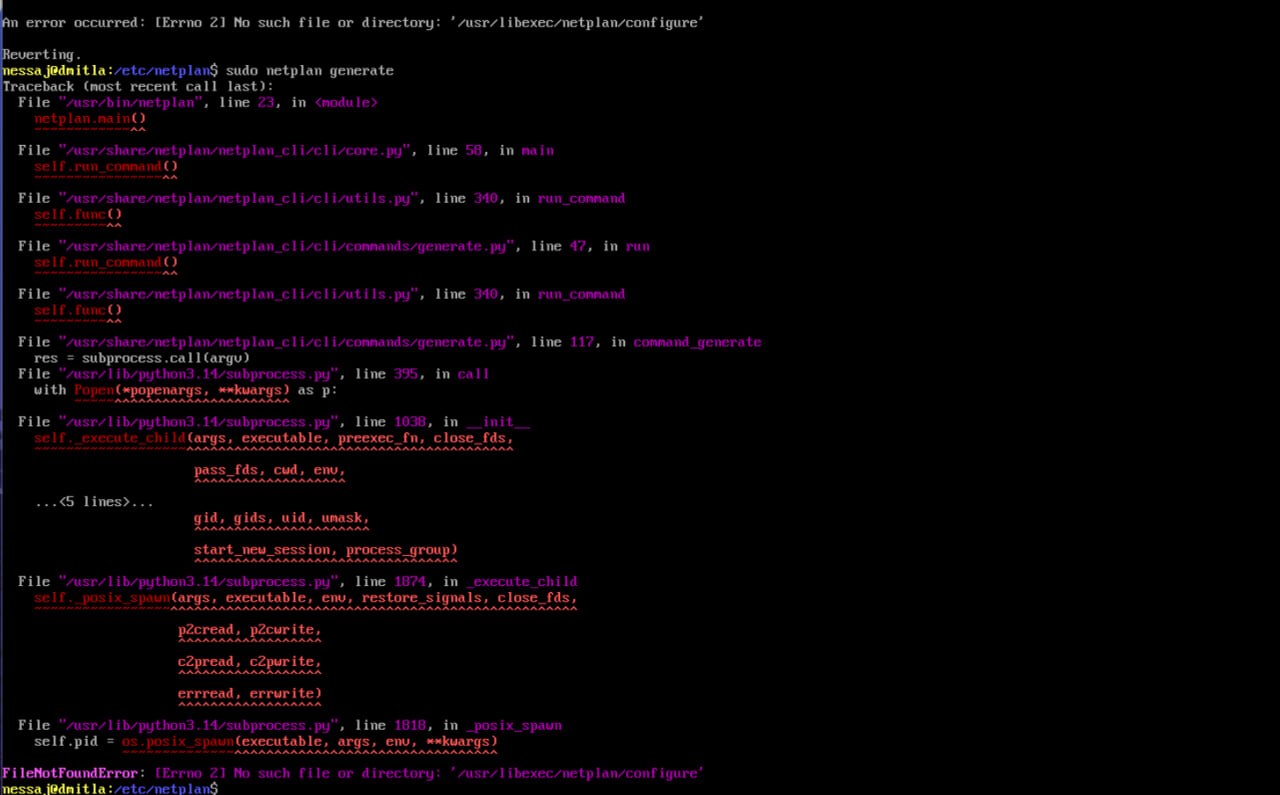Click the 'command_generate' function name
The image size is (1280, 795).
(x=697, y=342)
